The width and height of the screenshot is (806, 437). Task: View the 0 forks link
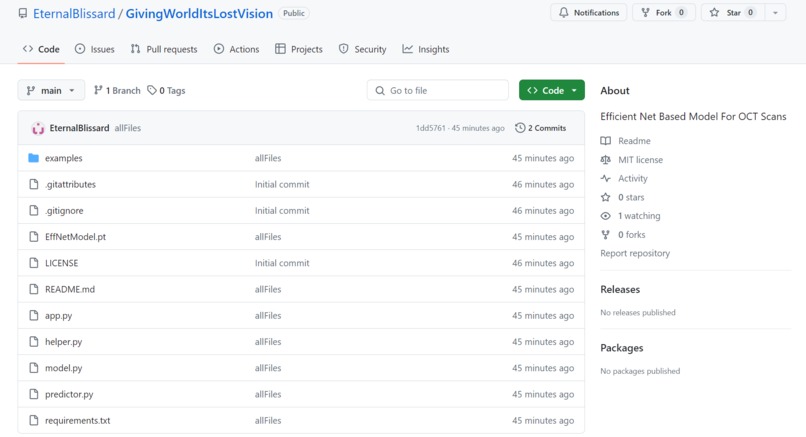pos(632,235)
